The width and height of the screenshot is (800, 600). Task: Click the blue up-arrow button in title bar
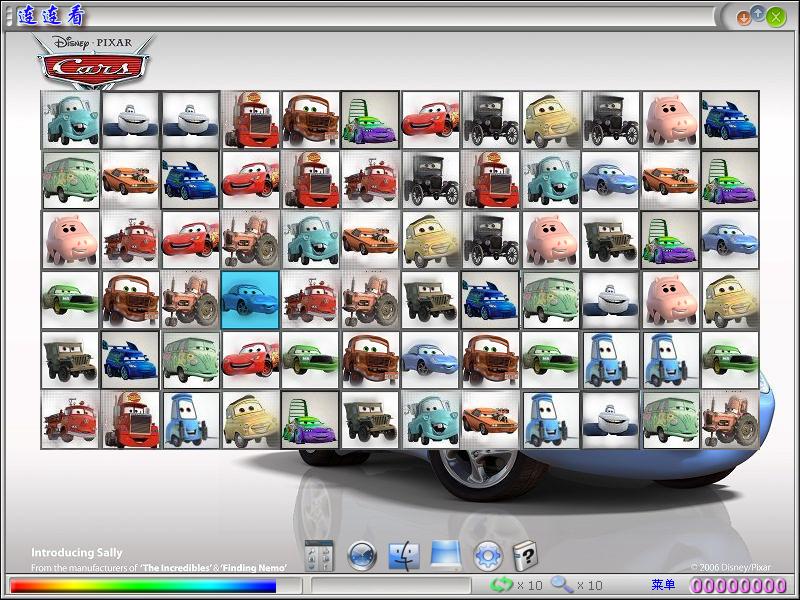tap(758, 14)
